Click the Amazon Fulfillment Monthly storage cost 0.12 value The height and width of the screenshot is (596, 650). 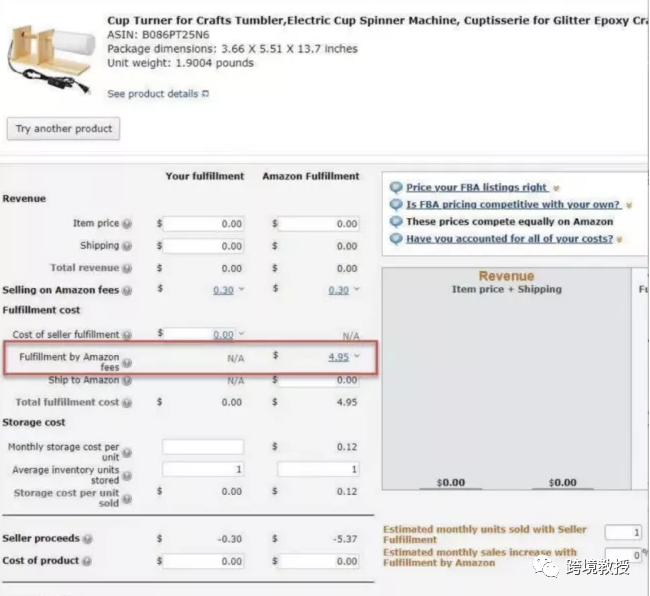(347, 447)
